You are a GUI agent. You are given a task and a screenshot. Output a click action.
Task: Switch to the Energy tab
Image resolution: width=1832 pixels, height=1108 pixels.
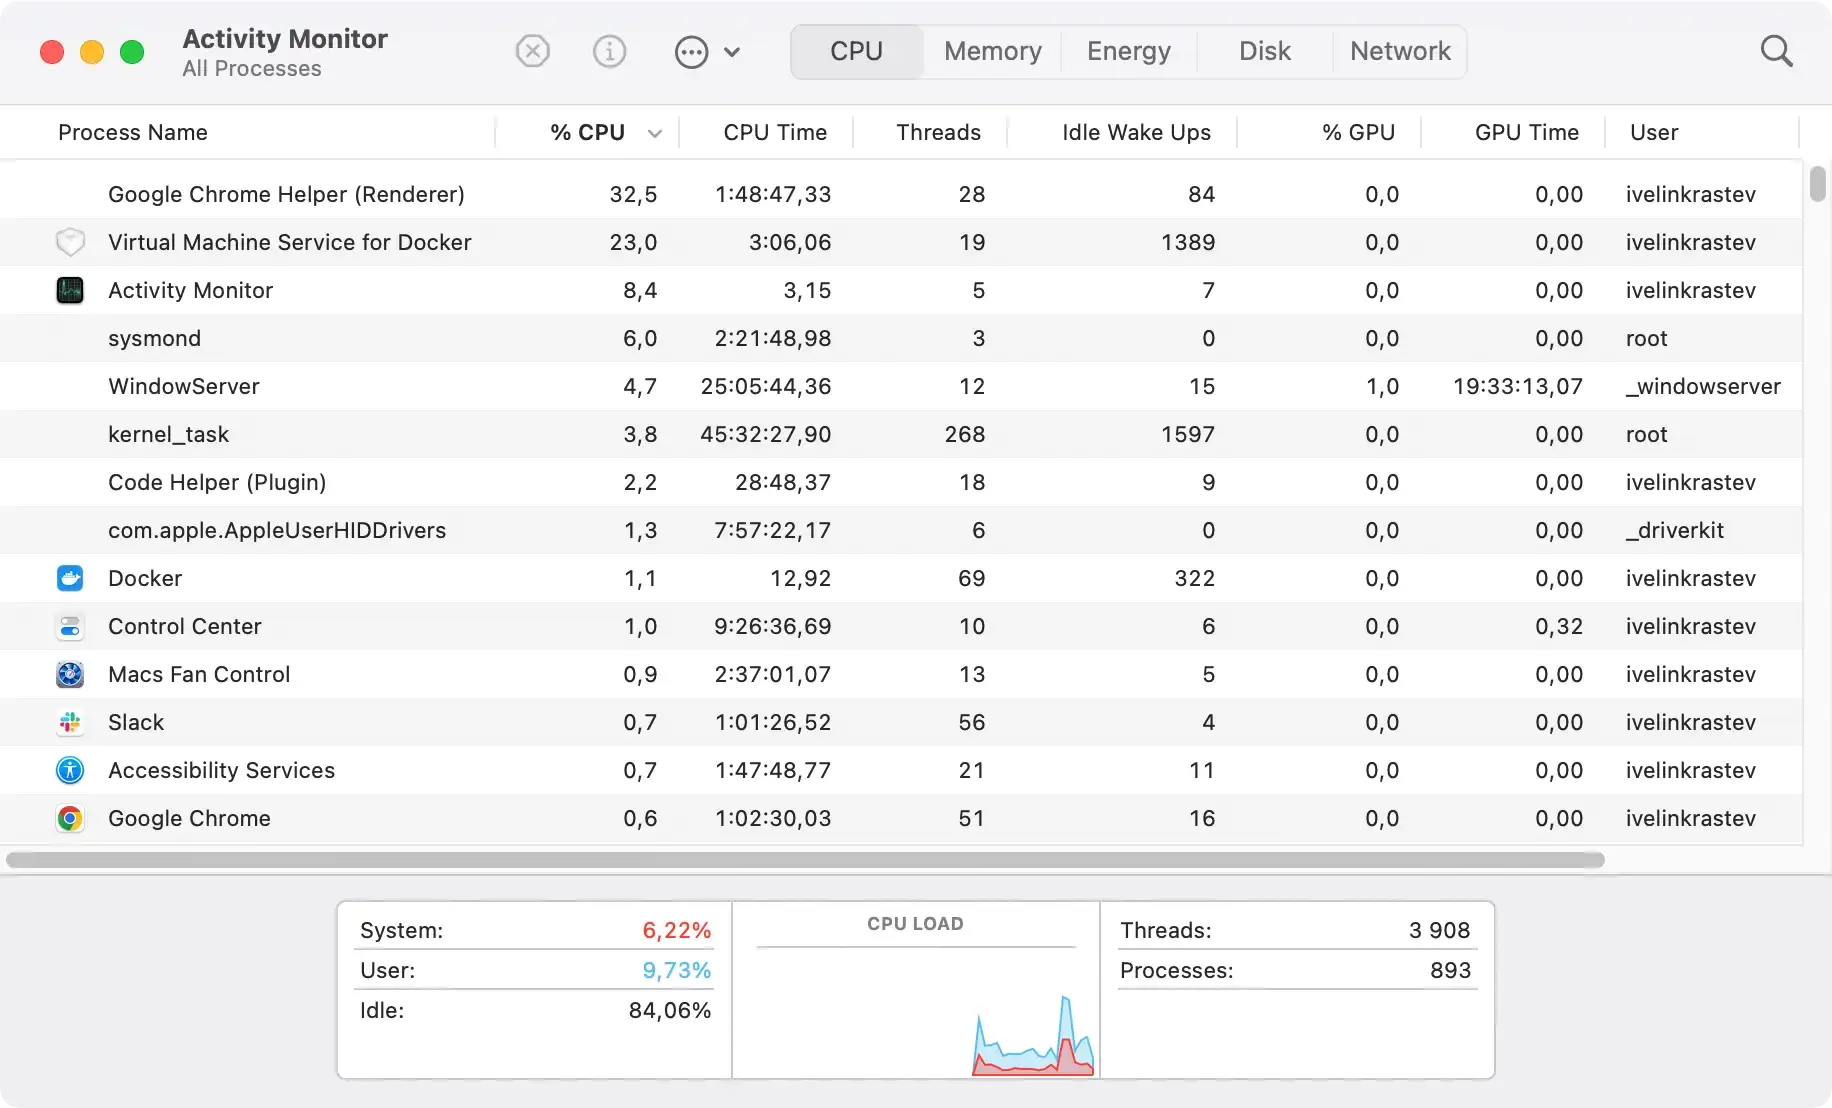(x=1128, y=51)
